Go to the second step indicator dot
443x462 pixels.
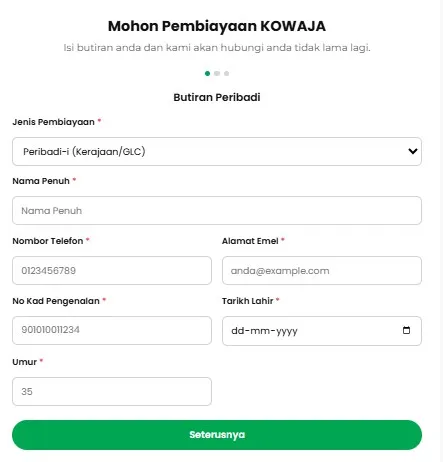coord(217,73)
